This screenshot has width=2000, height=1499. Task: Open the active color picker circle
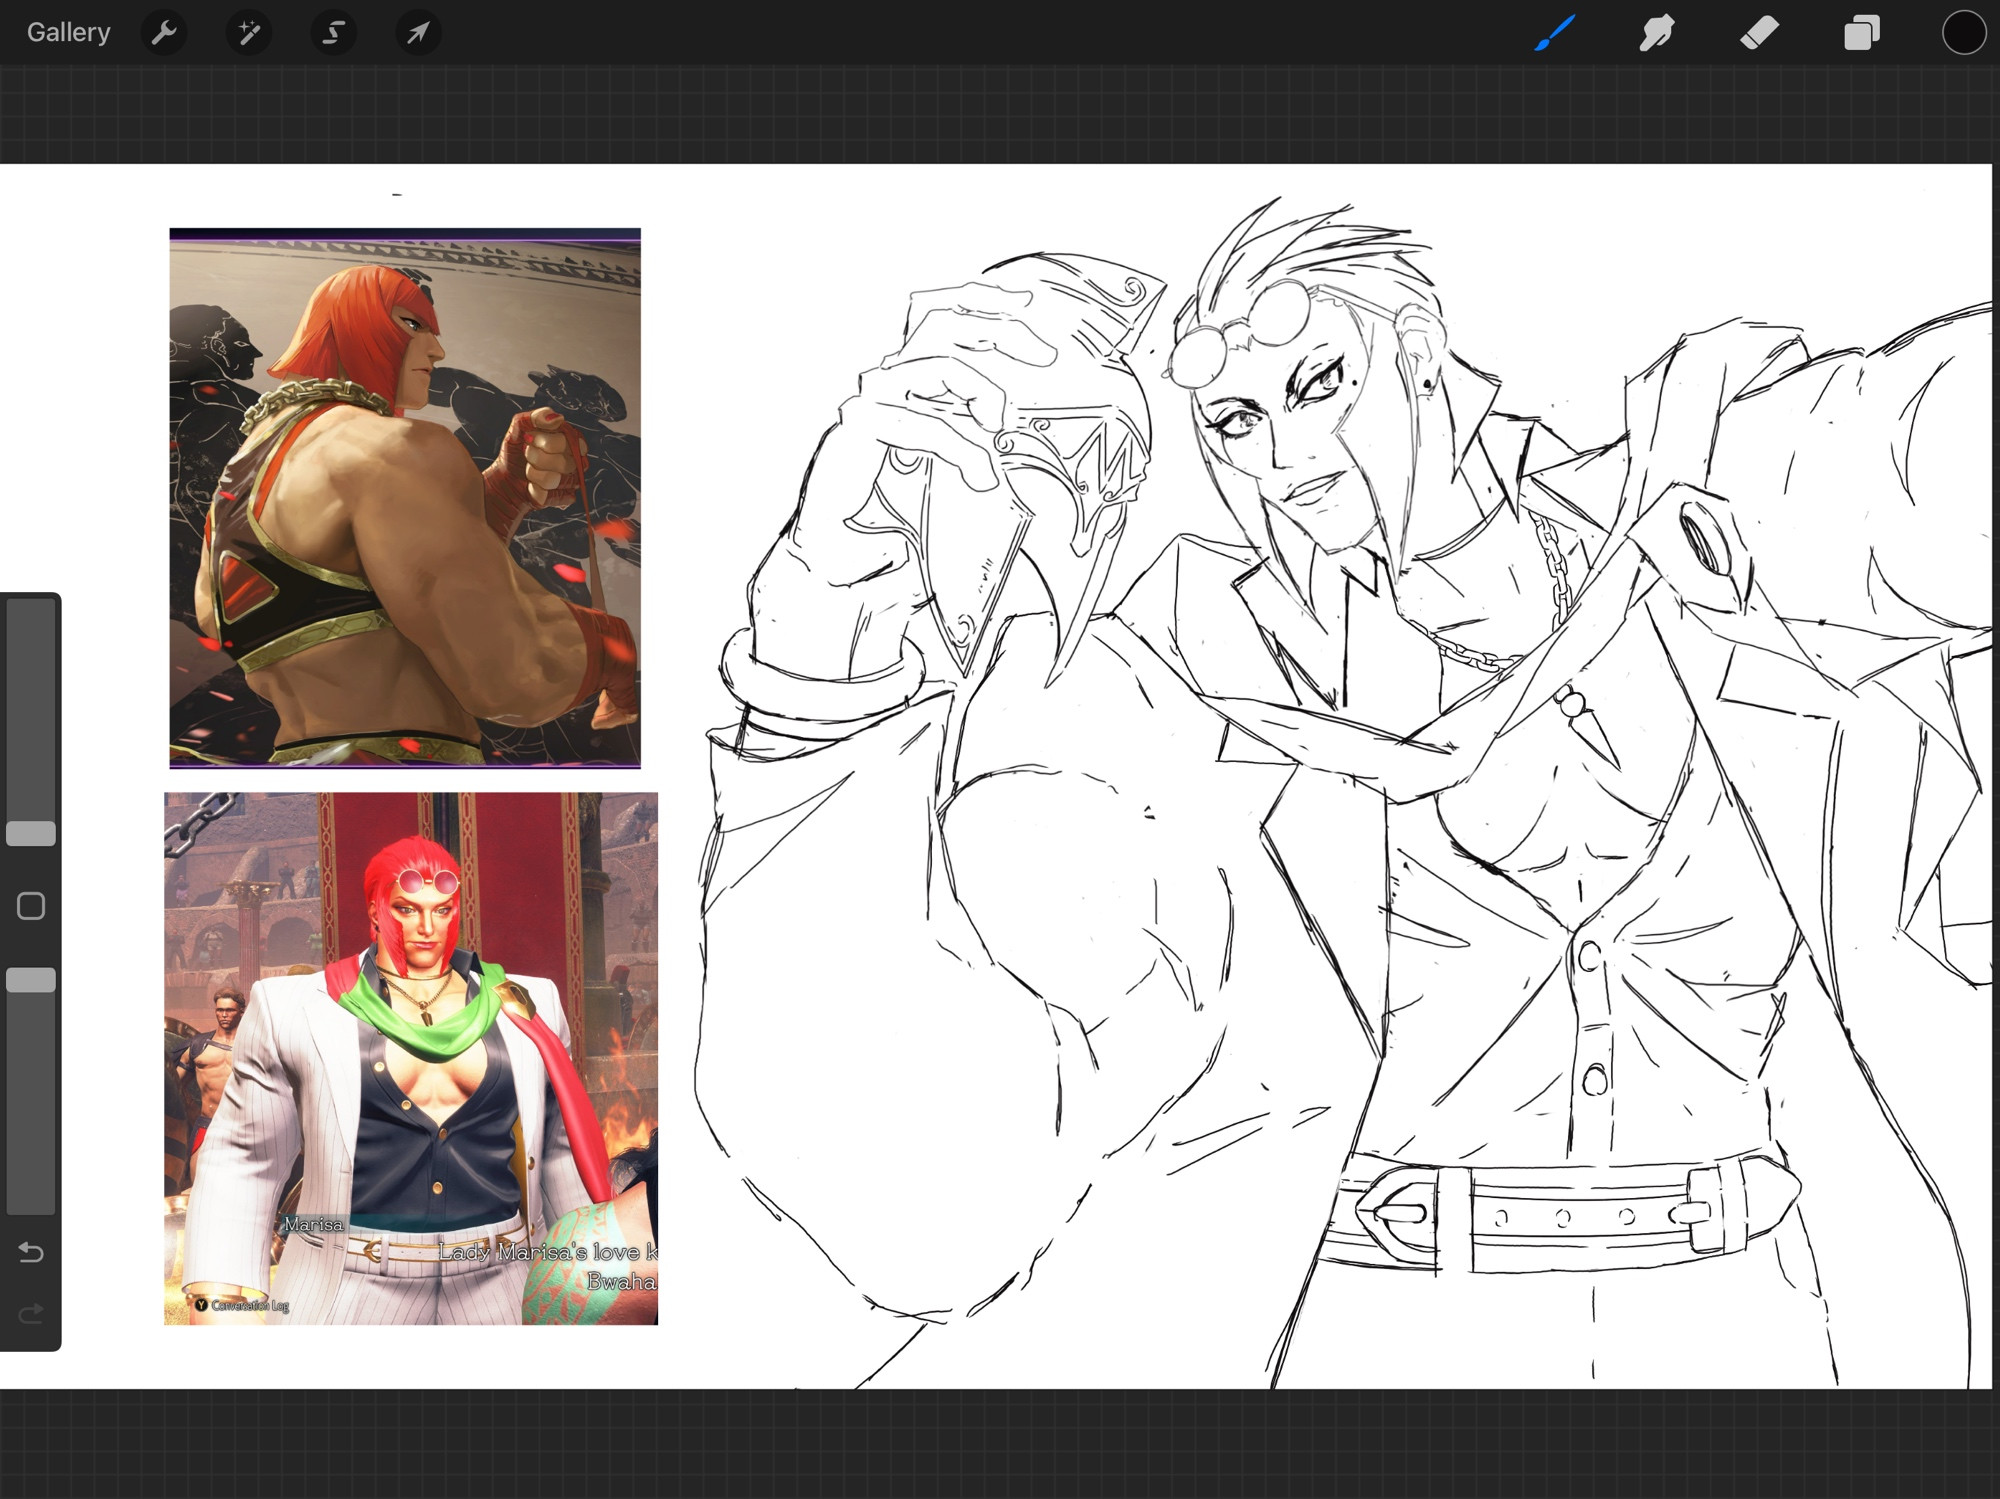point(1963,32)
